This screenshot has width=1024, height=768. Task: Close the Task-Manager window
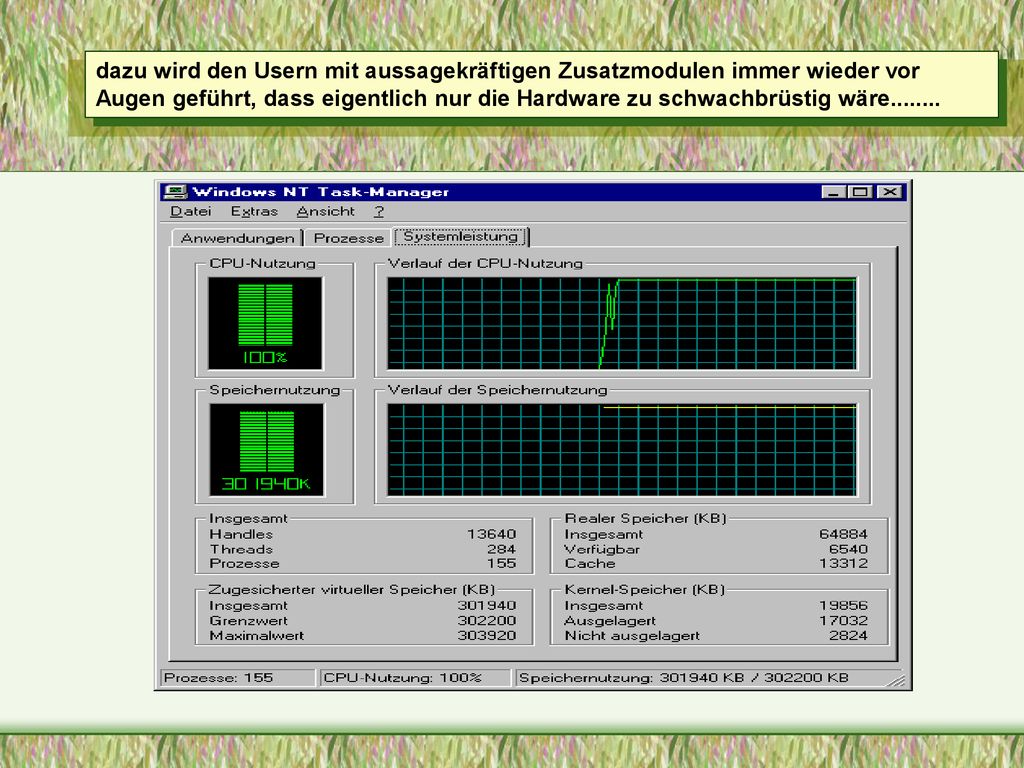(x=889, y=192)
